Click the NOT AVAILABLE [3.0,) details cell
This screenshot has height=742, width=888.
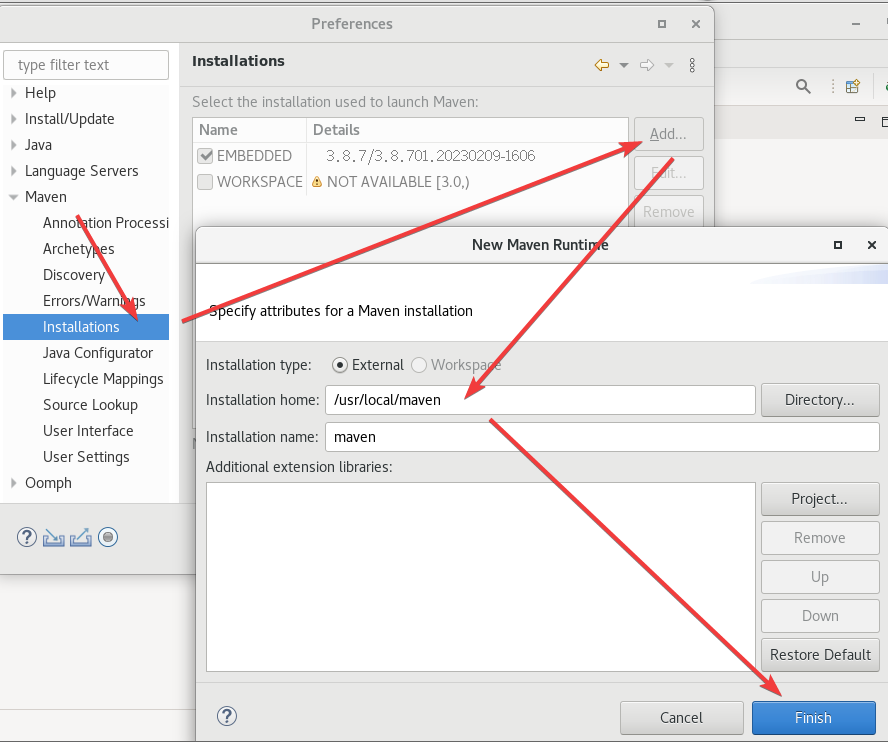[398, 182]
